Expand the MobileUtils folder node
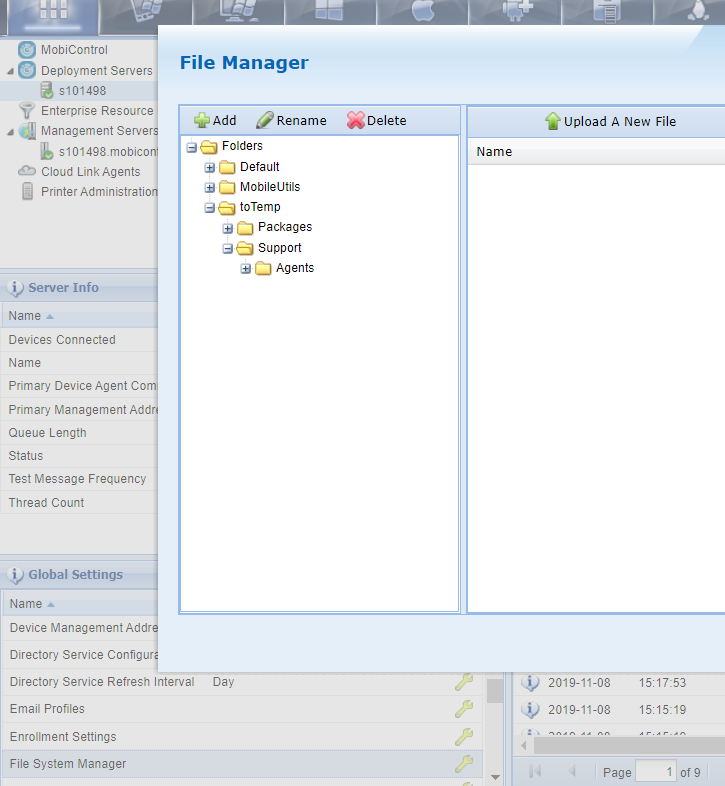The width and height of the screenshot is (725, 786). point(210,188)
